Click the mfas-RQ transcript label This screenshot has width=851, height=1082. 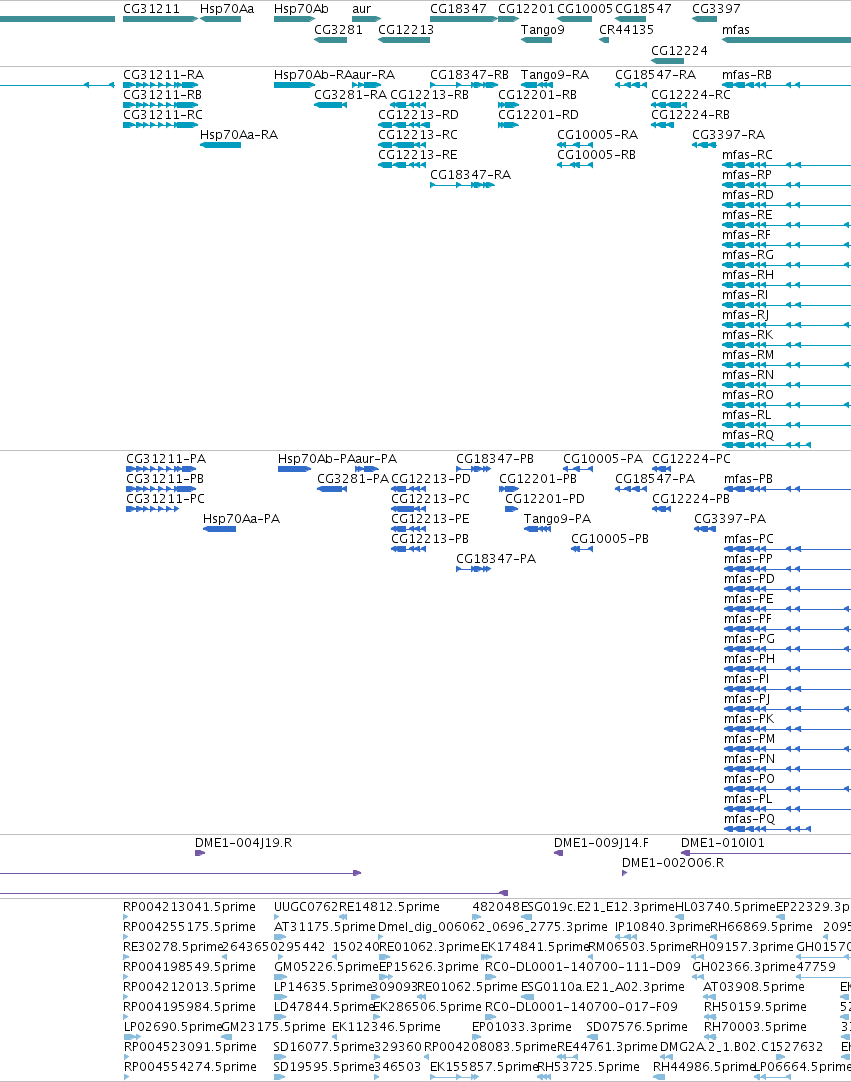(x=748, y=435)
